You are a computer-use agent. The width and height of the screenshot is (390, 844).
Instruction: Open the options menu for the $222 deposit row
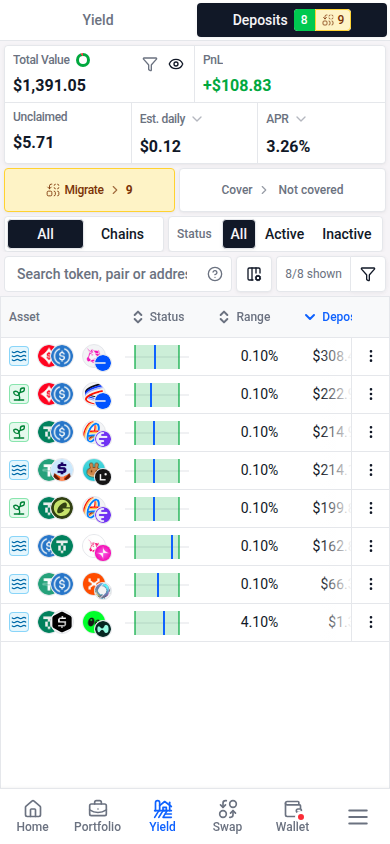(371, 394)
